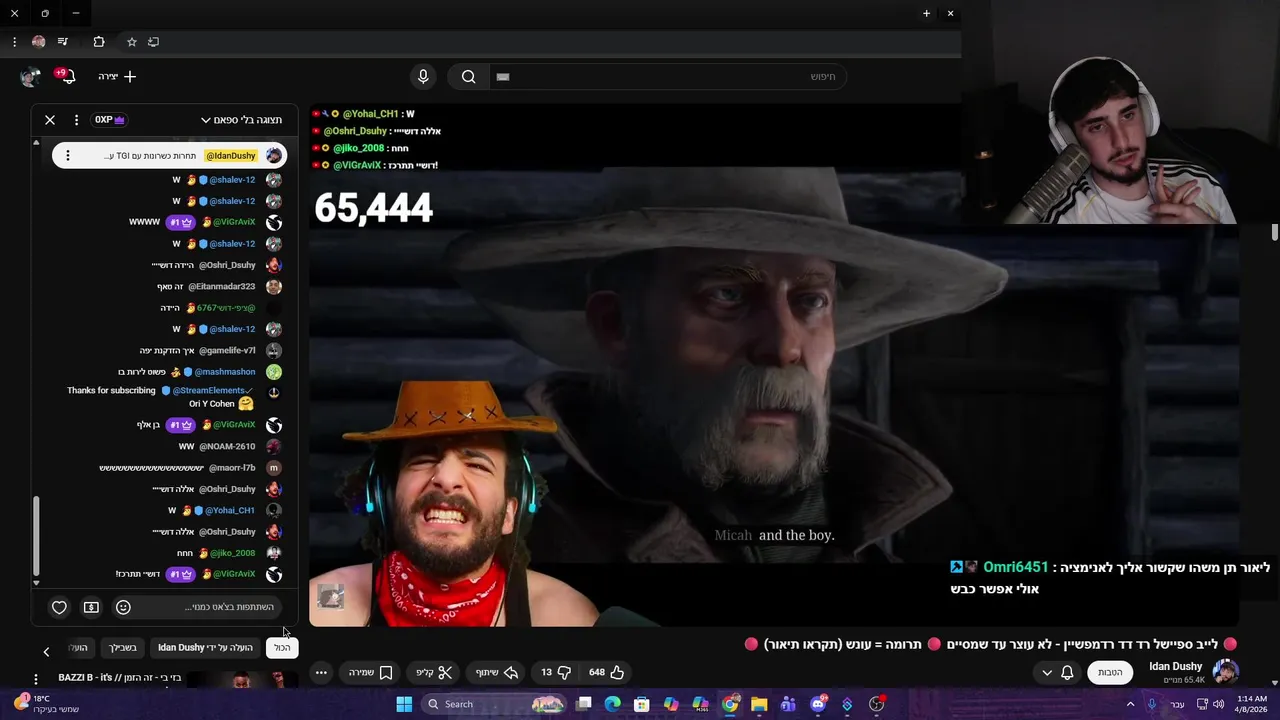Open notification preference bell dropdown
The image size is (1280, 720).
click(1058, 672)
